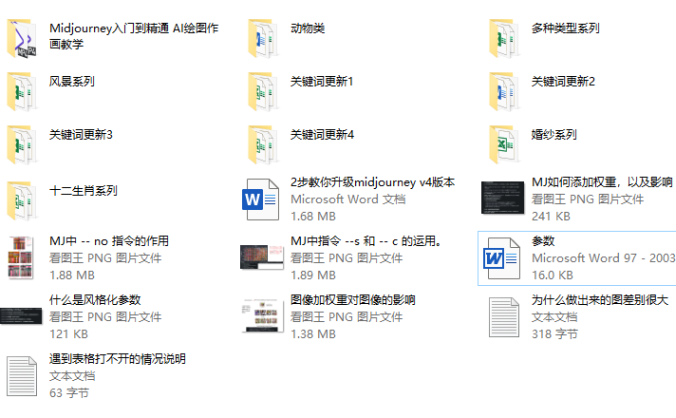Select the thumbnail of 什么是风格化参数
Screen dimensions: 676x418
(x=21, y=316)
